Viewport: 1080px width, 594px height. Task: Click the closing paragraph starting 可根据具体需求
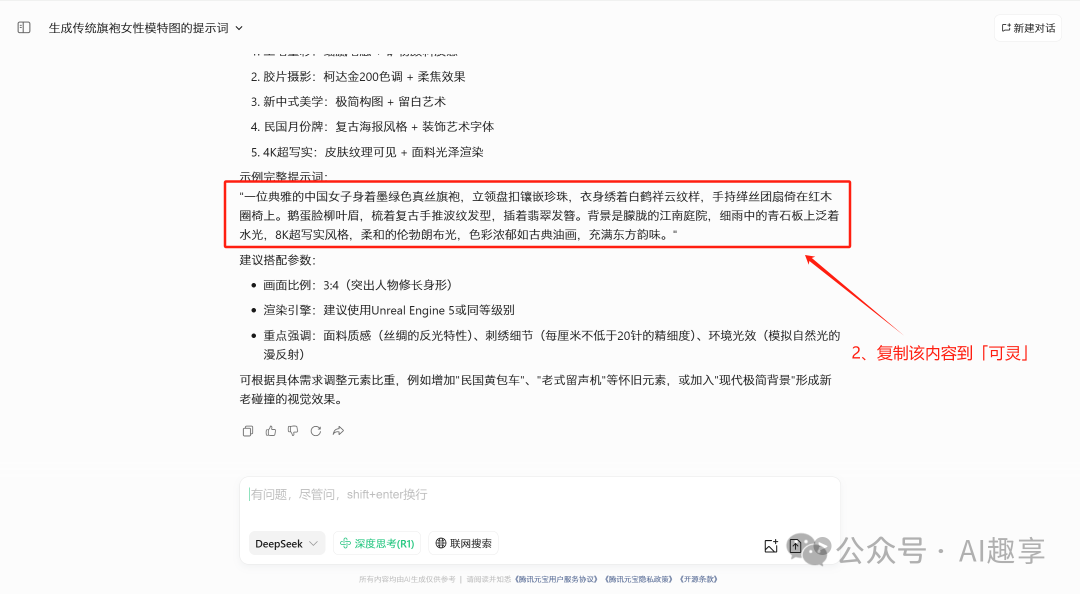tap(536, 389)
